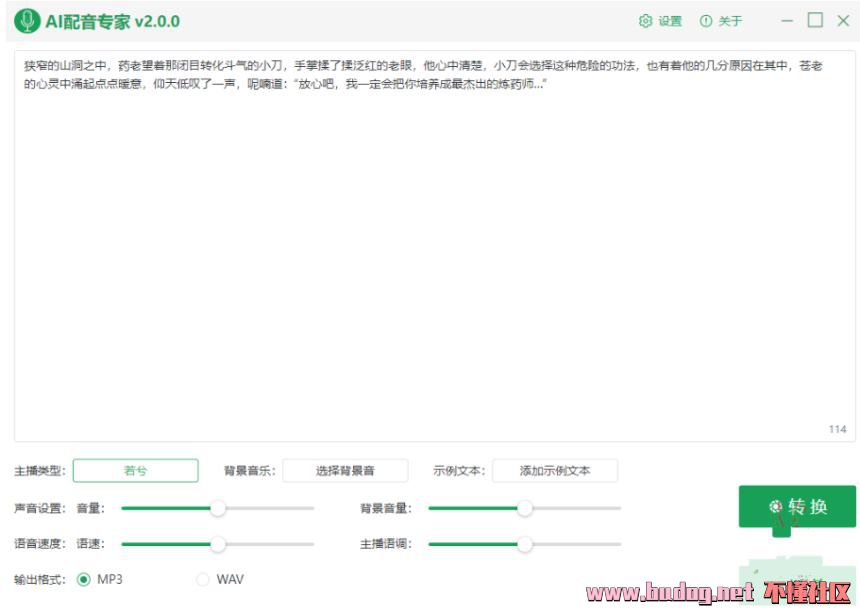This screenshot has height=613, width=860.
Task: Open 选择背景音 to pick background music
Action: click(345, 471)
